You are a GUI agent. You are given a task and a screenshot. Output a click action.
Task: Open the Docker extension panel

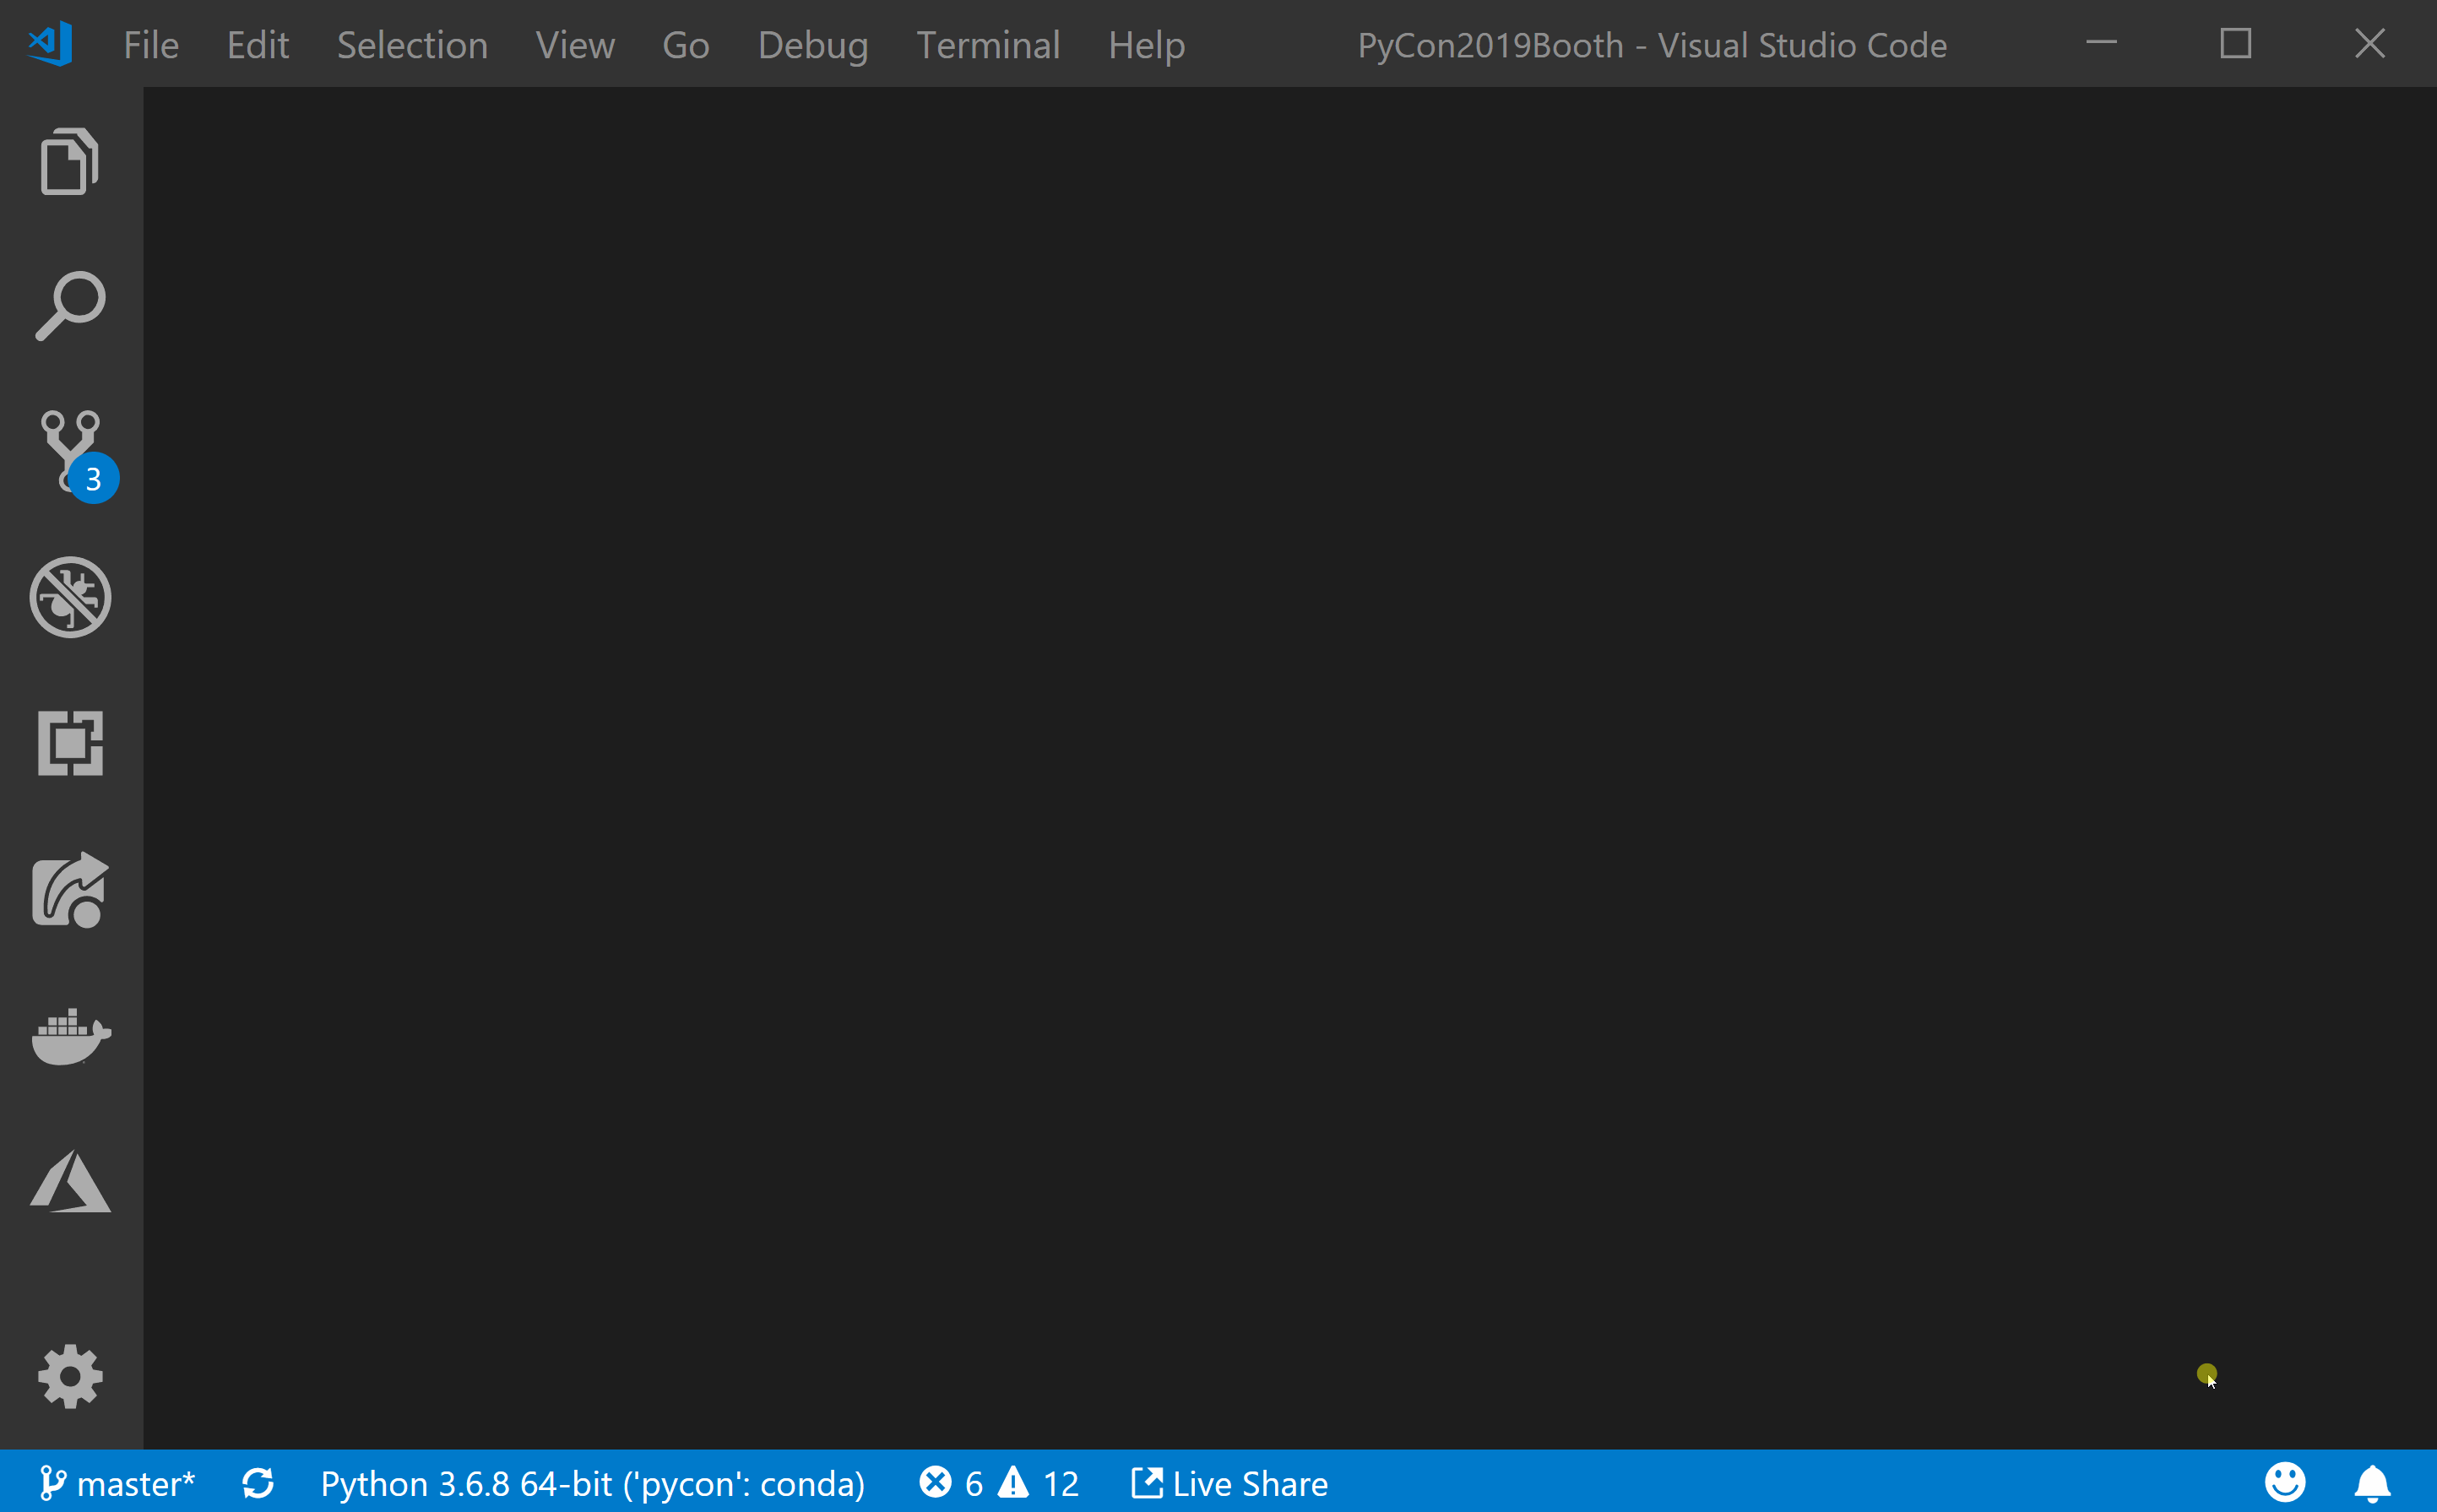click(x=70, y=1037)
